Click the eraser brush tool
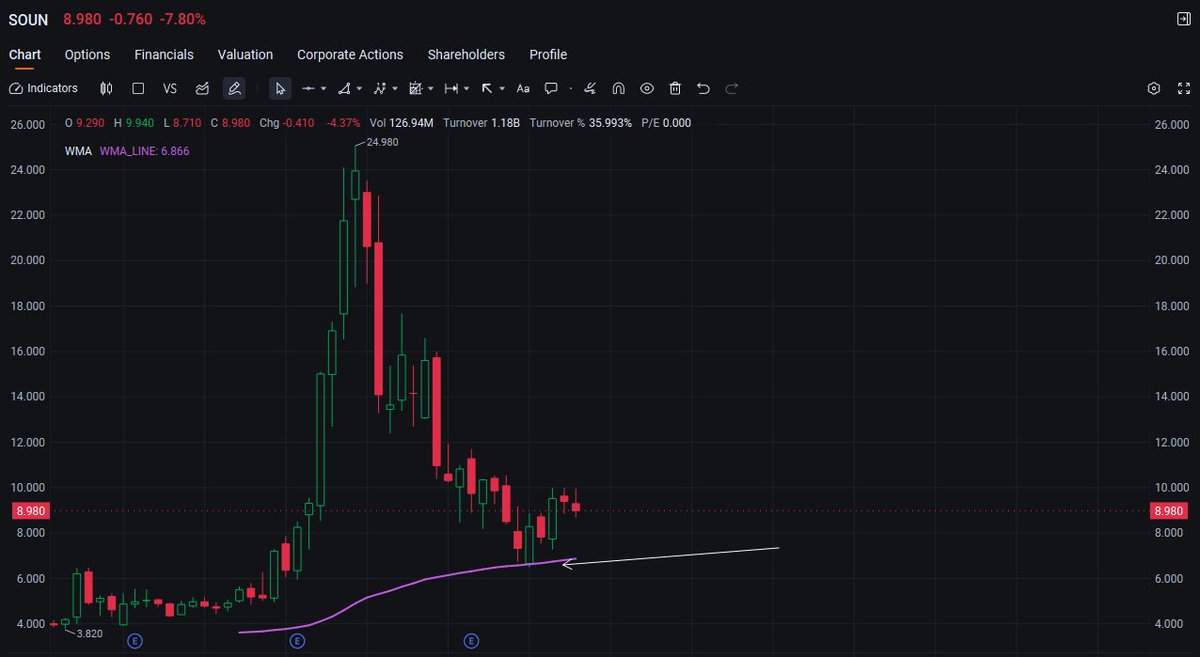 click(590, 88)
